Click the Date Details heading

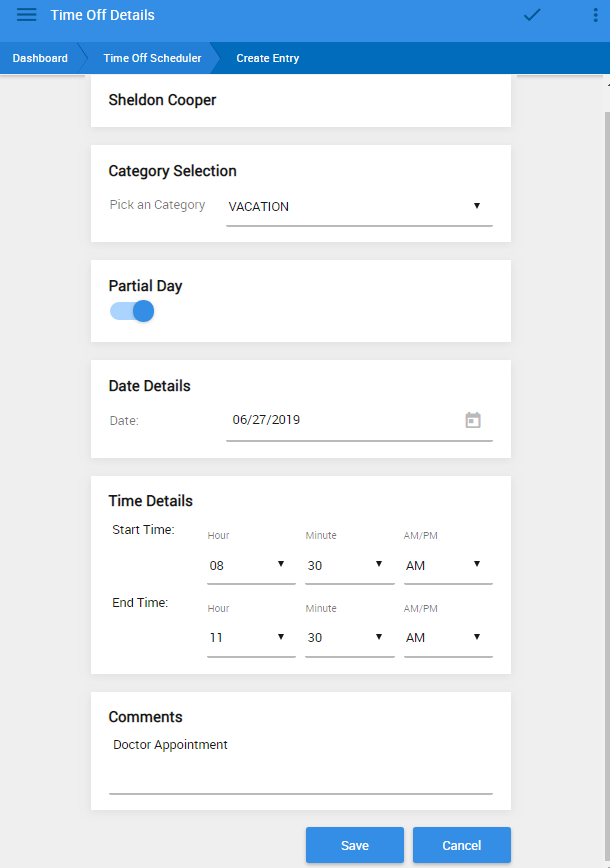149,386
